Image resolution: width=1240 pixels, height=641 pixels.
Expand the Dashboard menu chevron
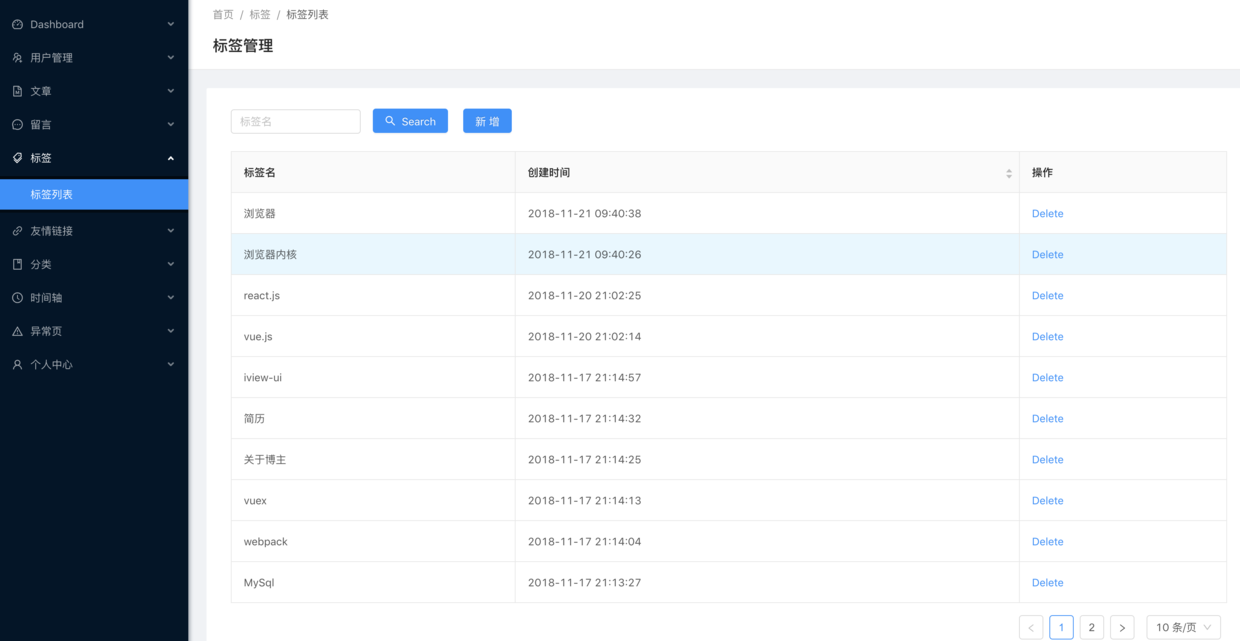click(x=170, y=24)
